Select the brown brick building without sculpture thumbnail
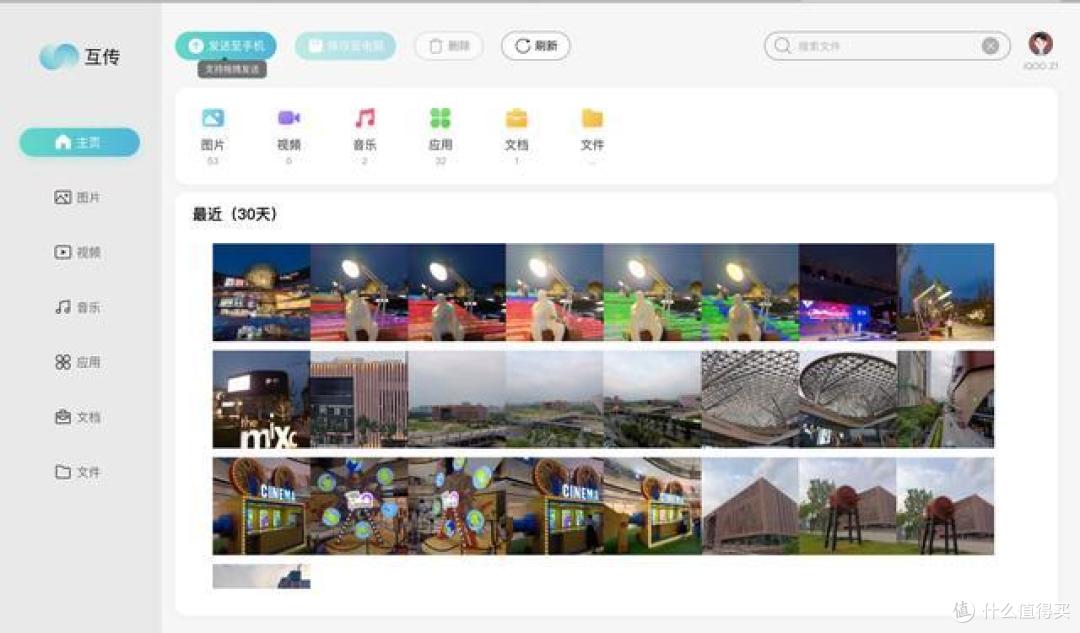 [750, 506]
